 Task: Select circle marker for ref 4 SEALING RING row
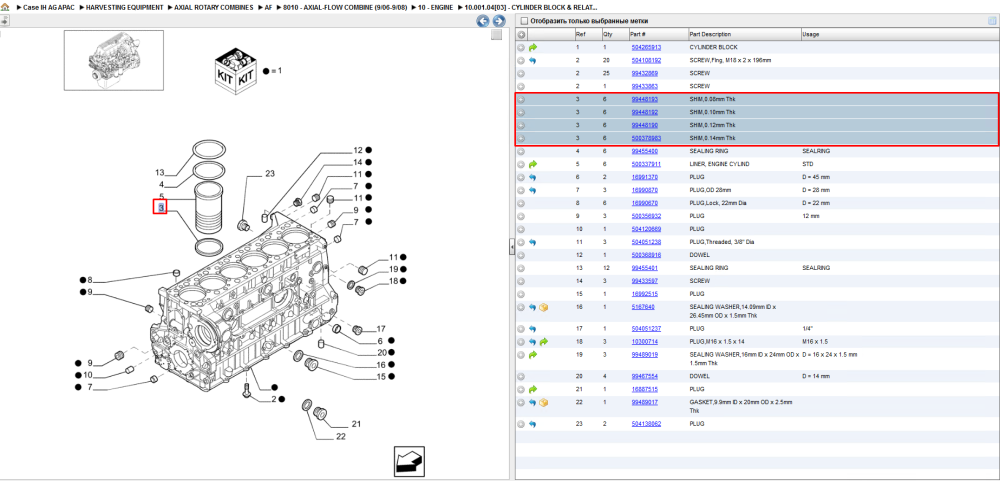coord(521,151)
